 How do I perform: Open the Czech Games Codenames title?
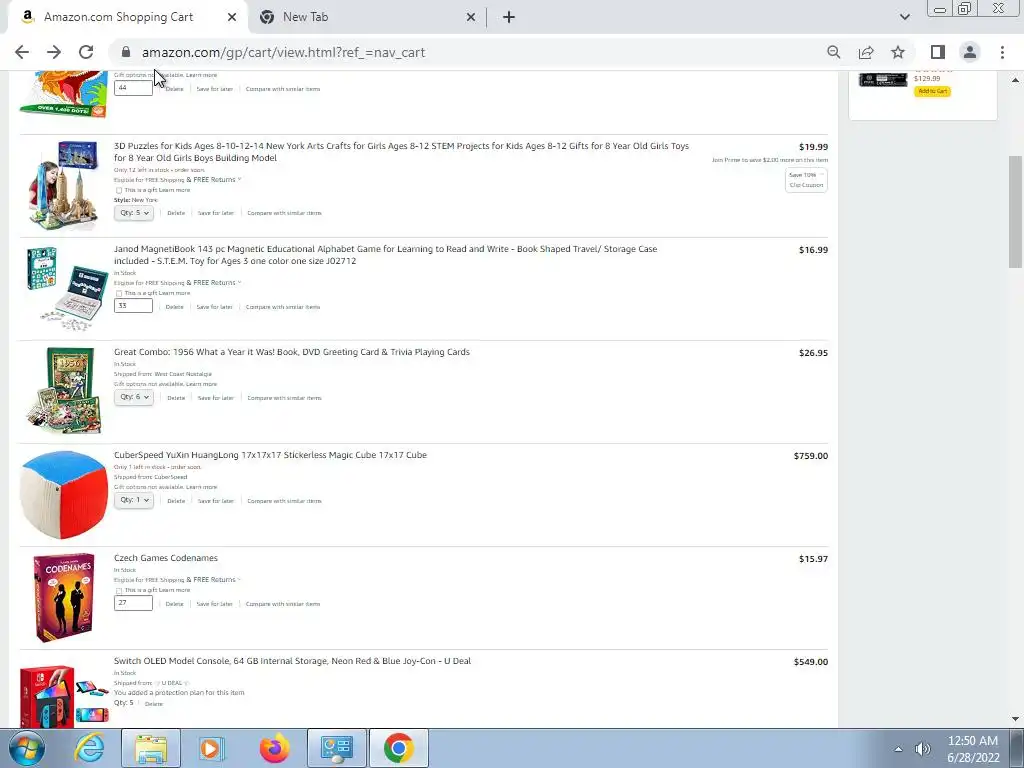tap(166, 558)
